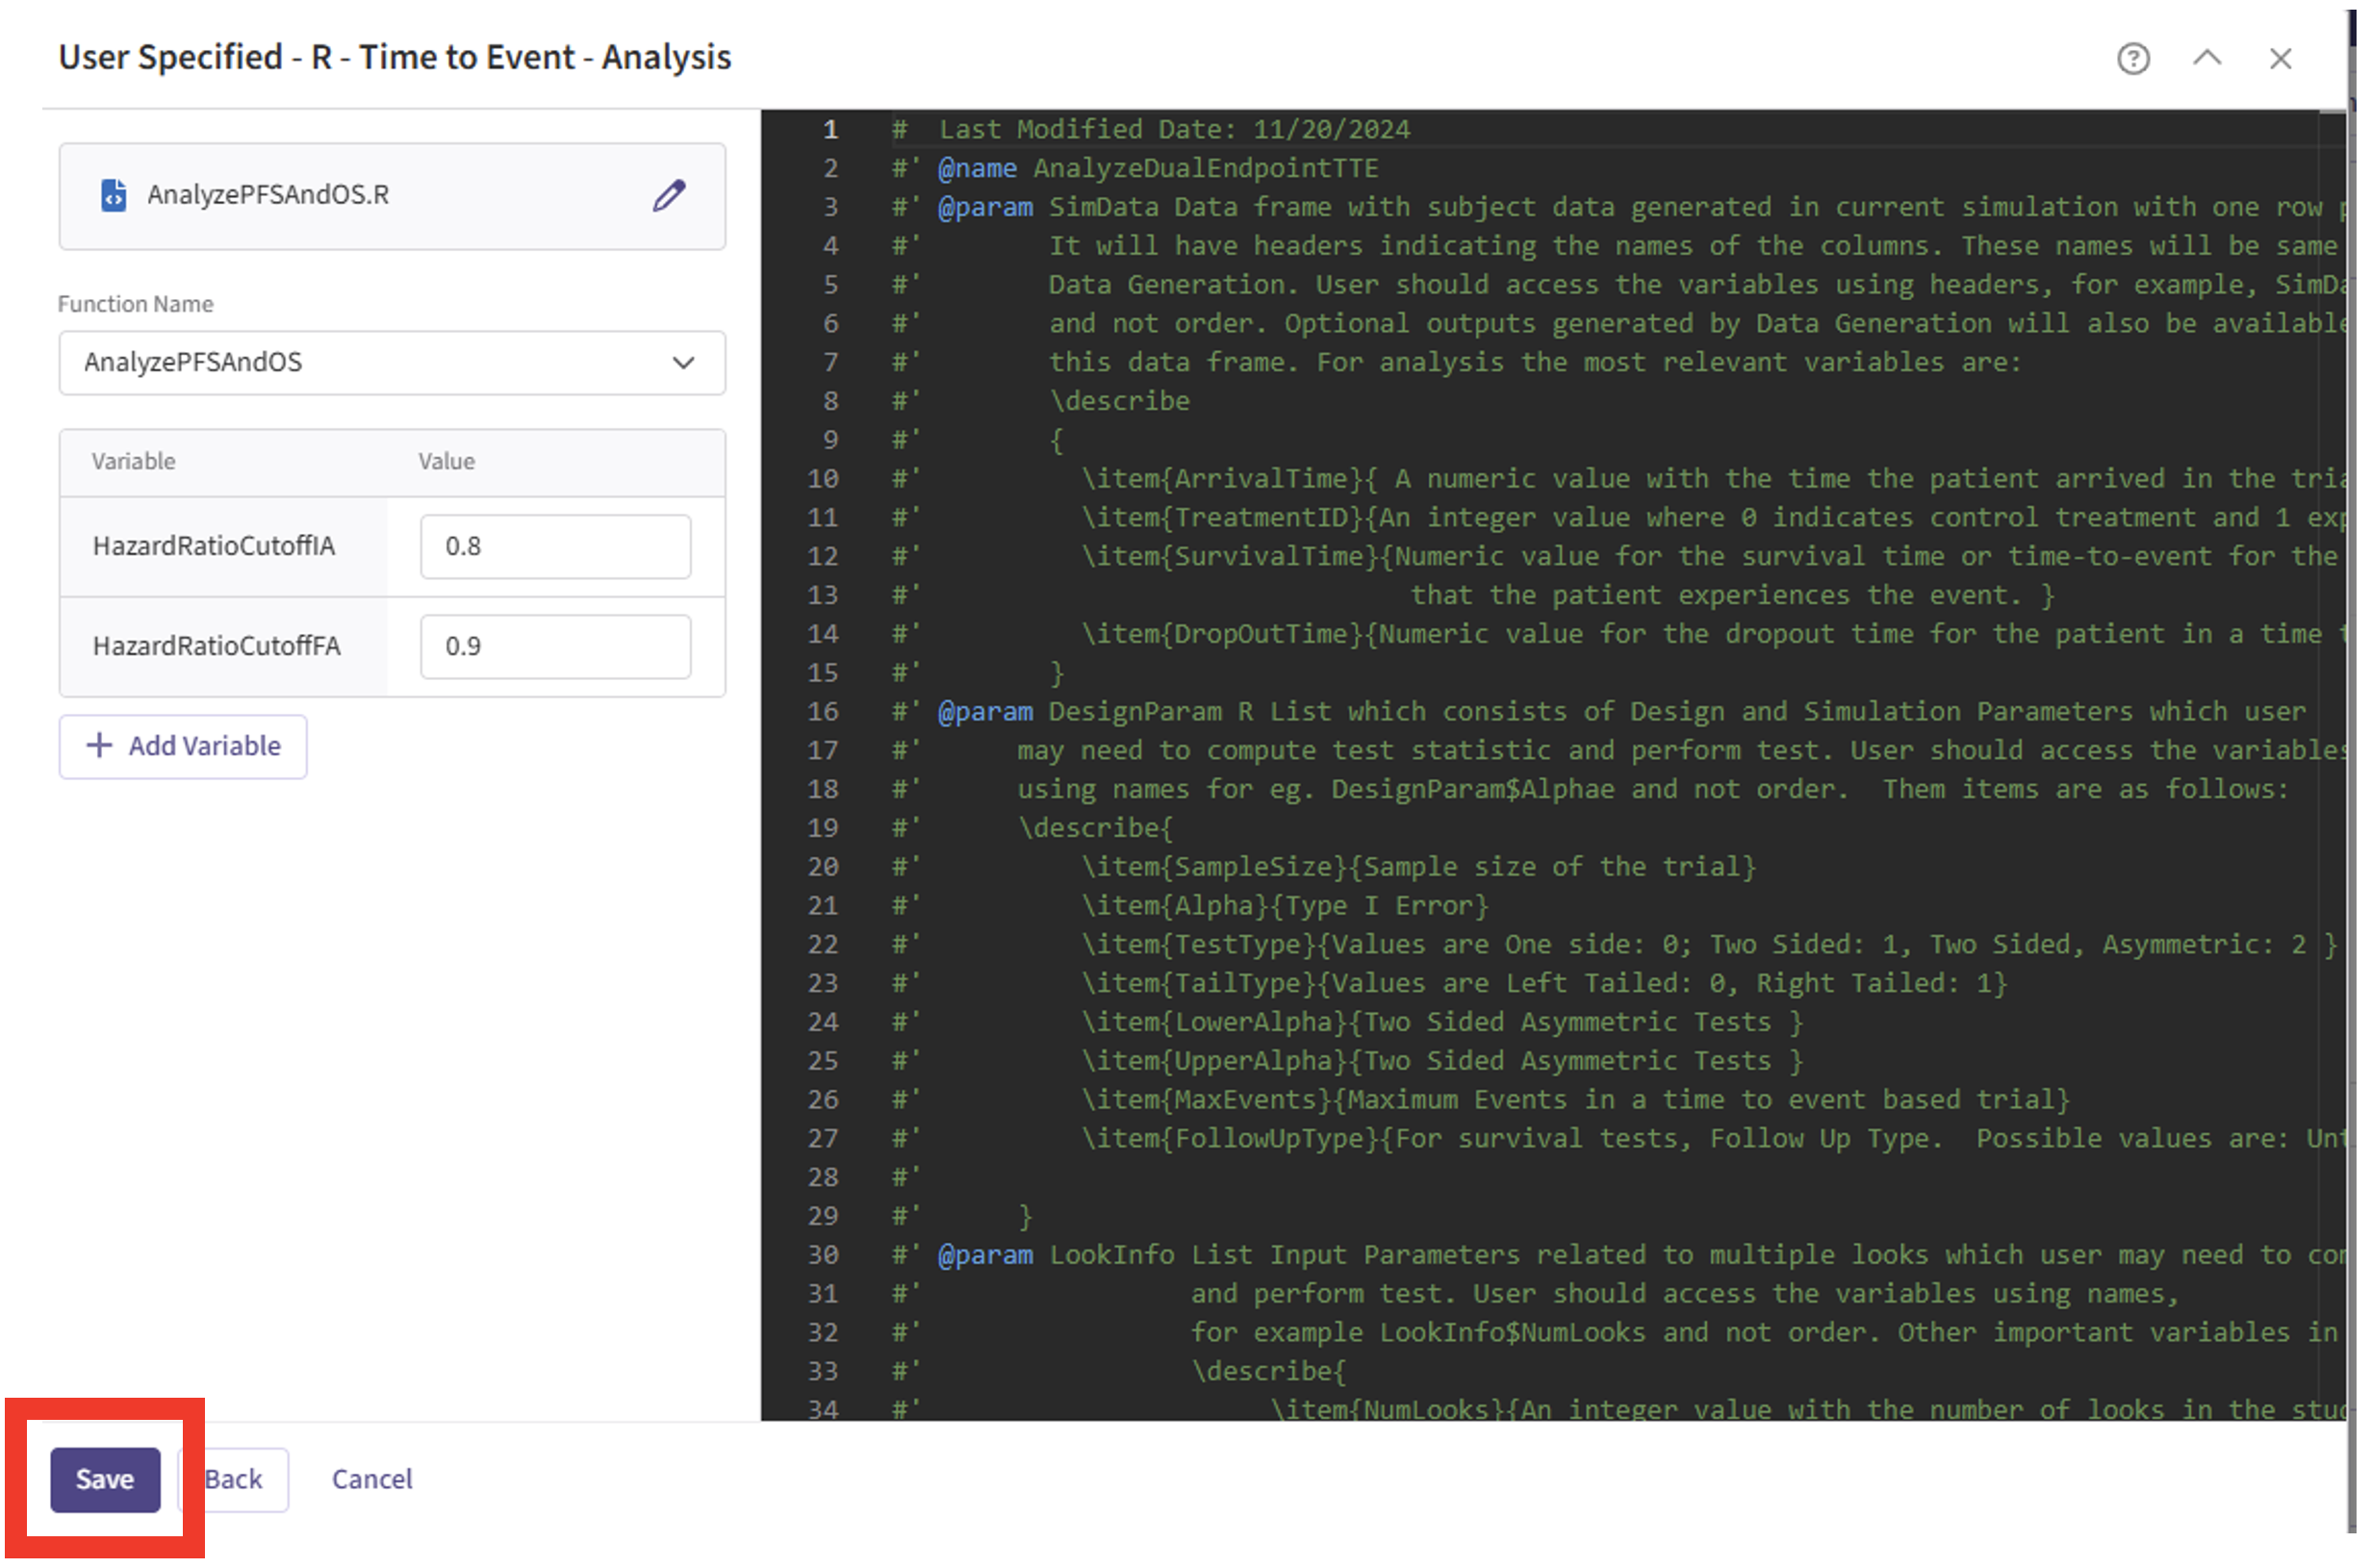
Task: Collapse the panel with the up chevron
Action: (2207, 59)
